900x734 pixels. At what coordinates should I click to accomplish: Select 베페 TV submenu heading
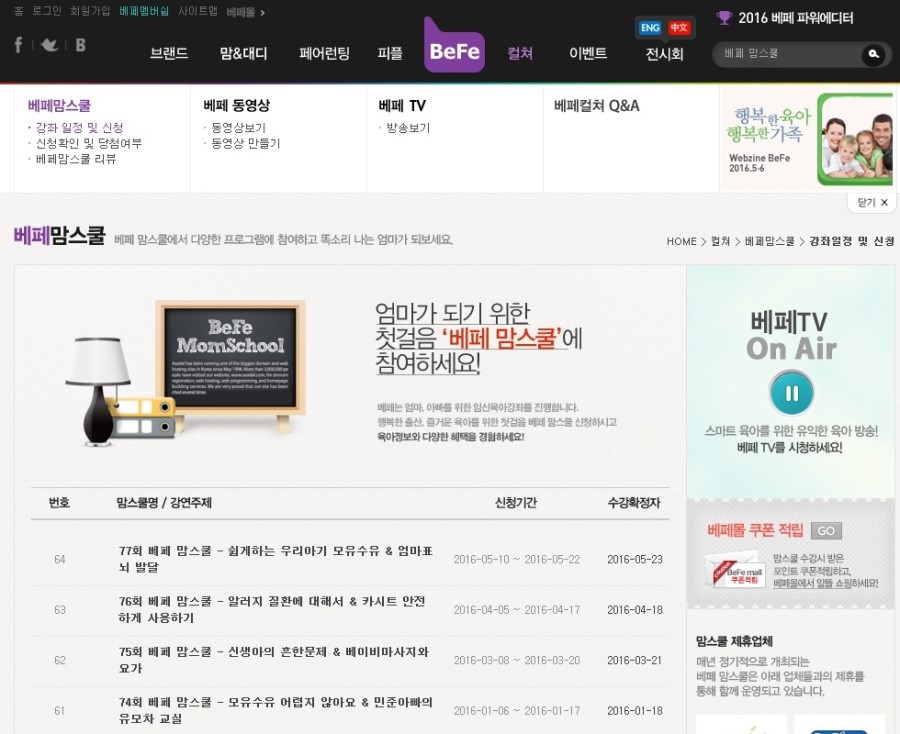click(x=402, y=106)
